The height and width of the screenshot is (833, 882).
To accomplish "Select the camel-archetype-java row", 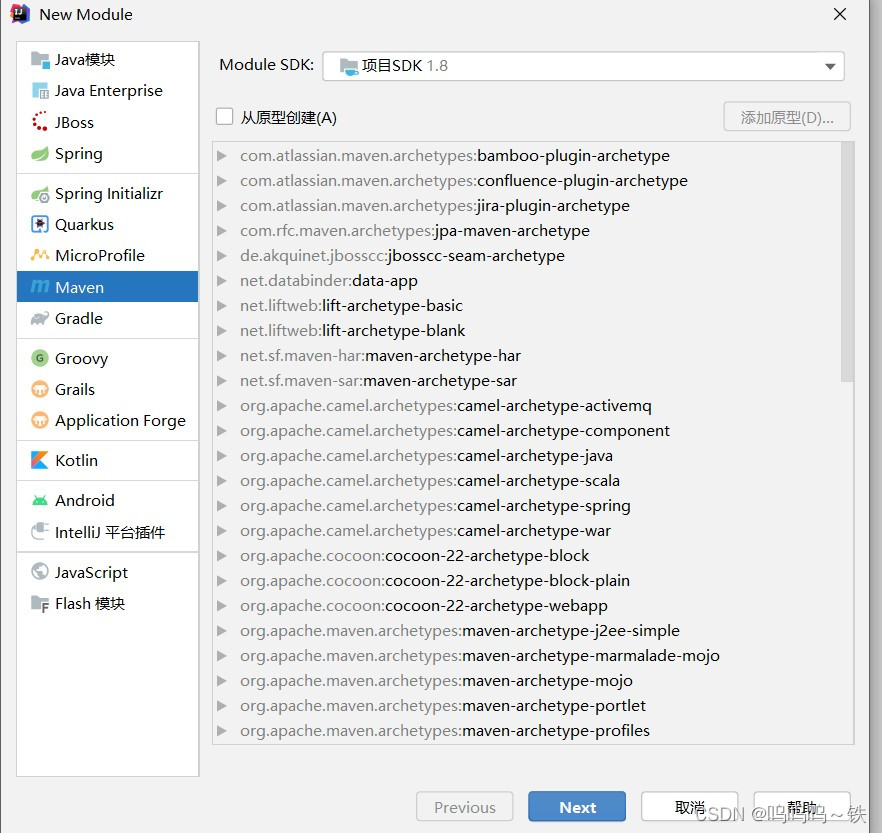I will point(527,456).
